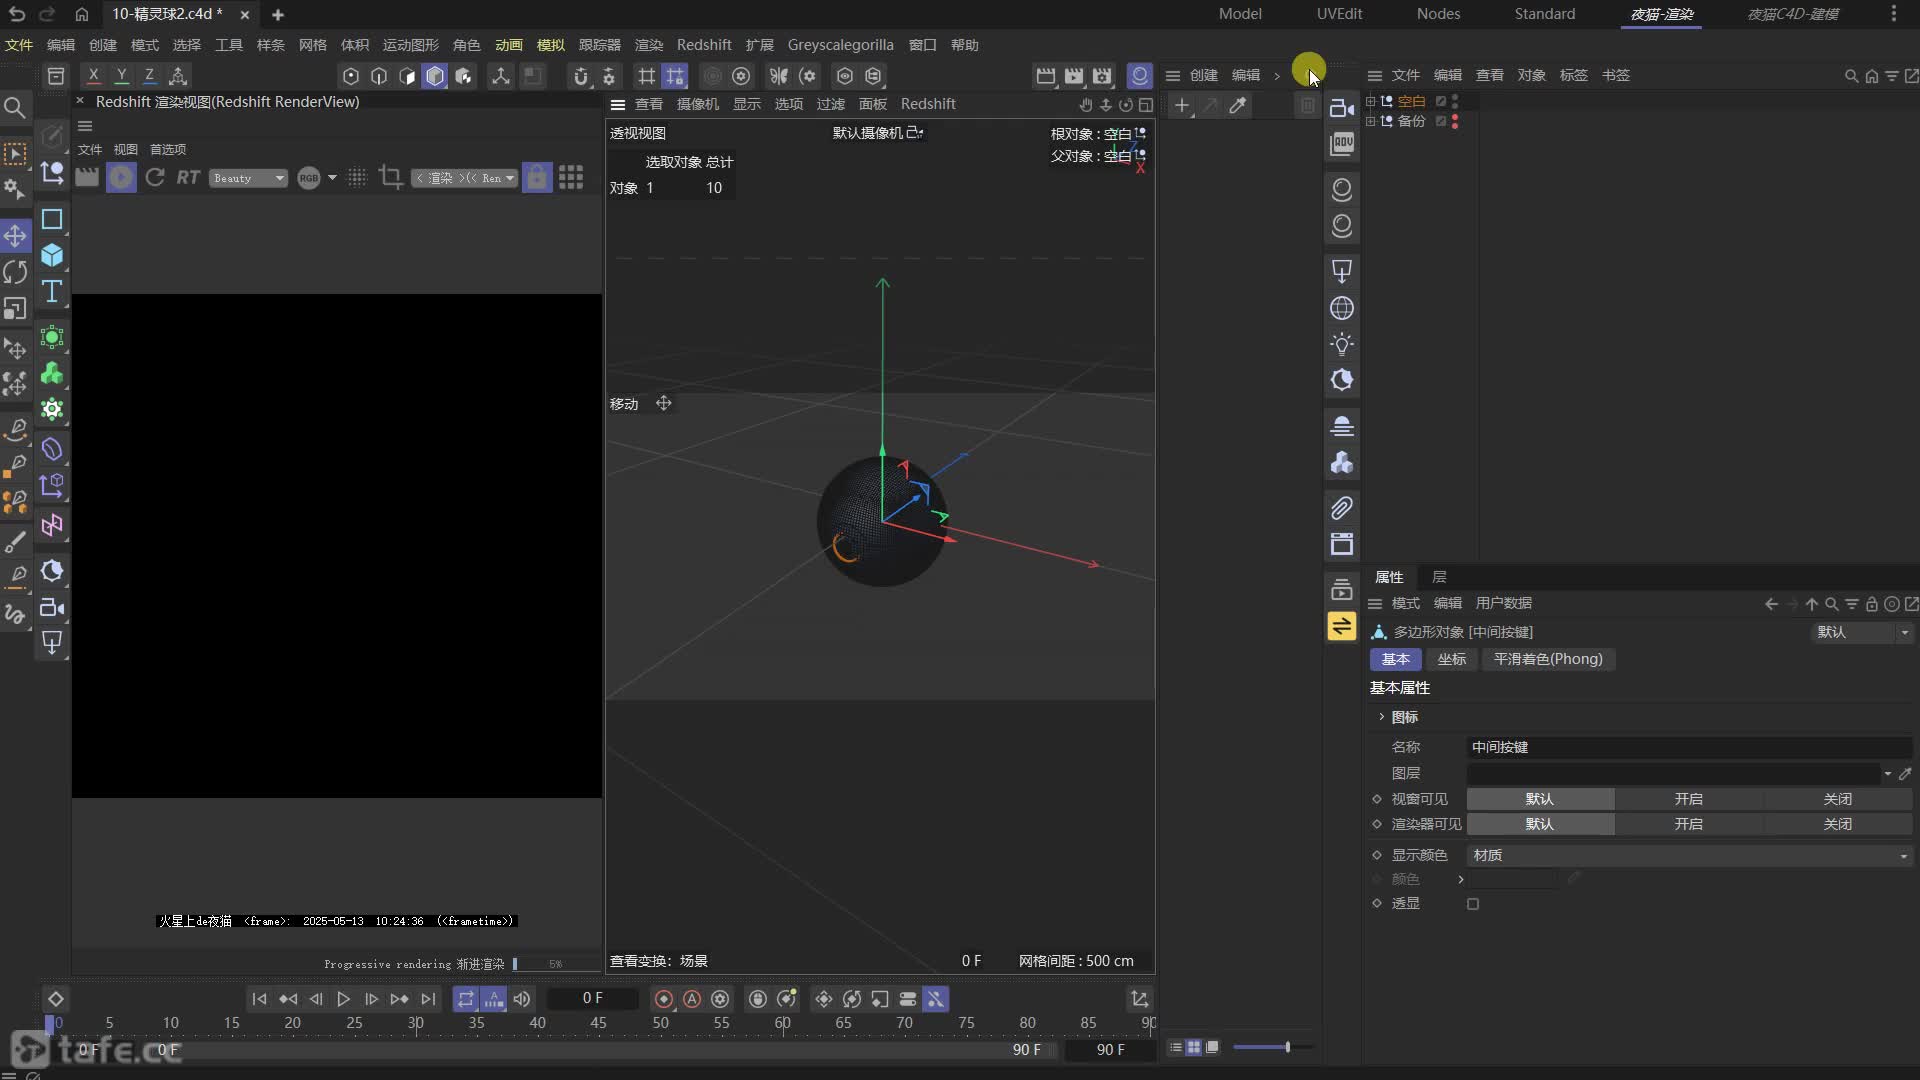Switch to the UVEdit layout
This screenshot has width=1920, height=1080.
[x=1339, y=14]
